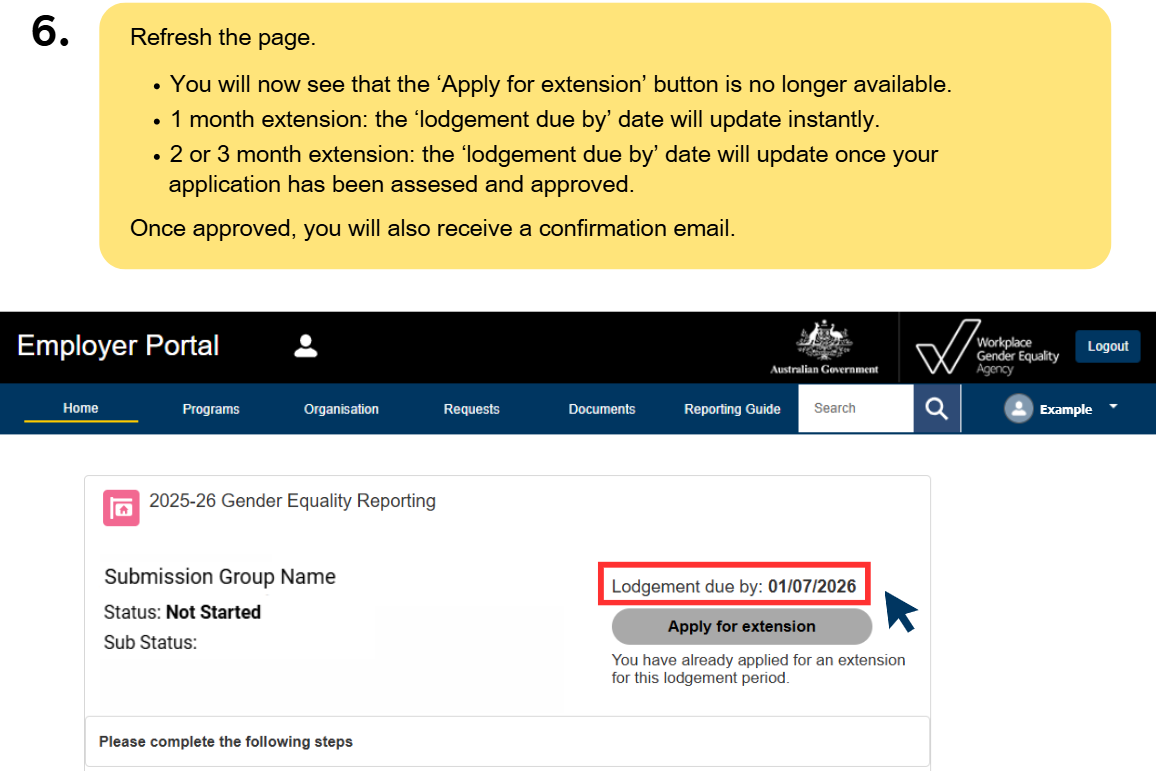Viewport: 1156px width, 771px height.
Task: Select the Home navigation item
Action: (80, 408)
